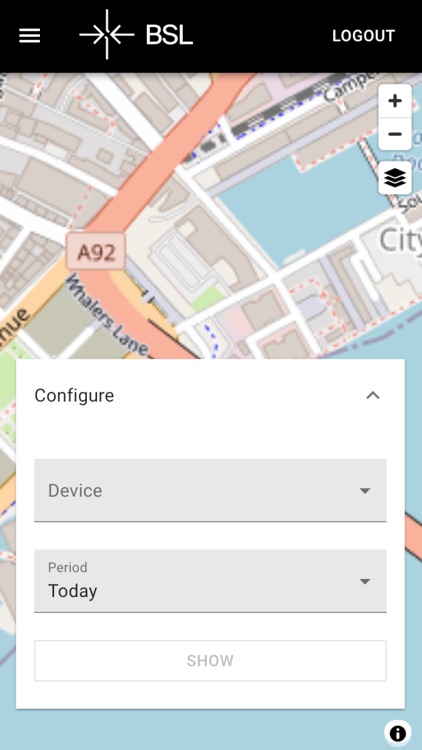Open the Device dropdown
Viewport: 422px width, 750px height.
pyautogui.click(x=210, y=490)
